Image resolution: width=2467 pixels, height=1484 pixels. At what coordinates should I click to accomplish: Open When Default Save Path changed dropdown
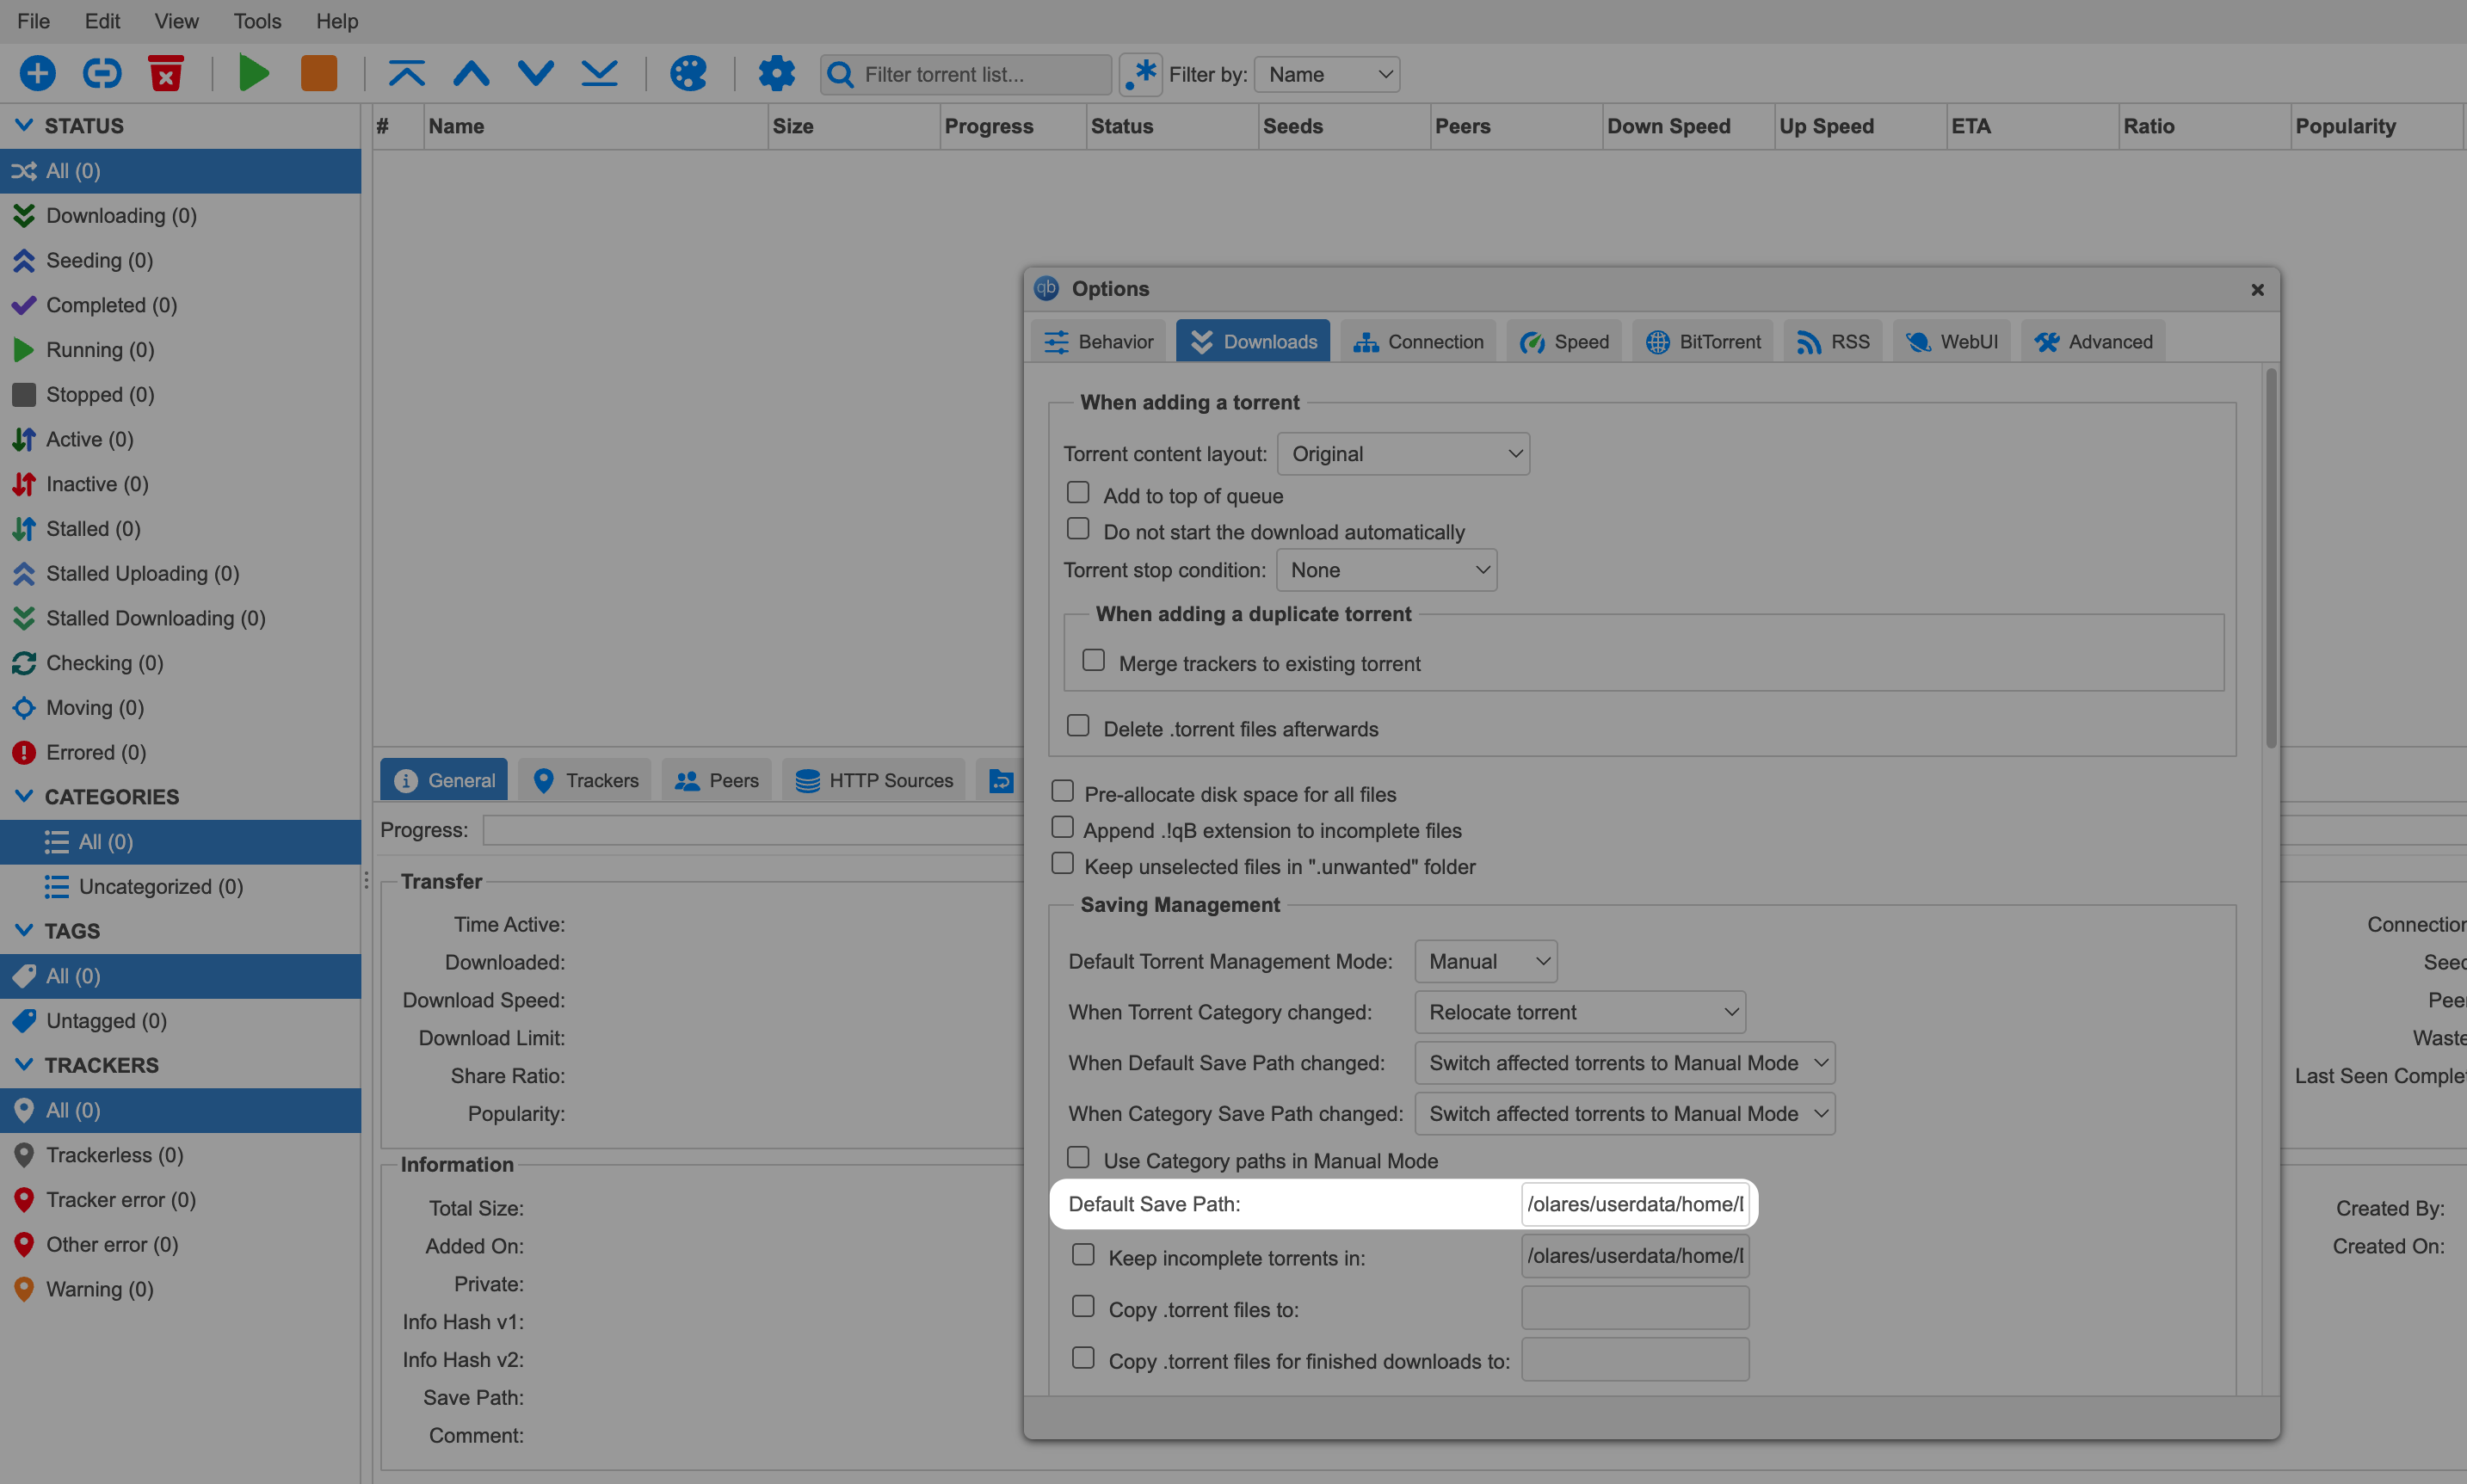(x=1625, y=1063)
